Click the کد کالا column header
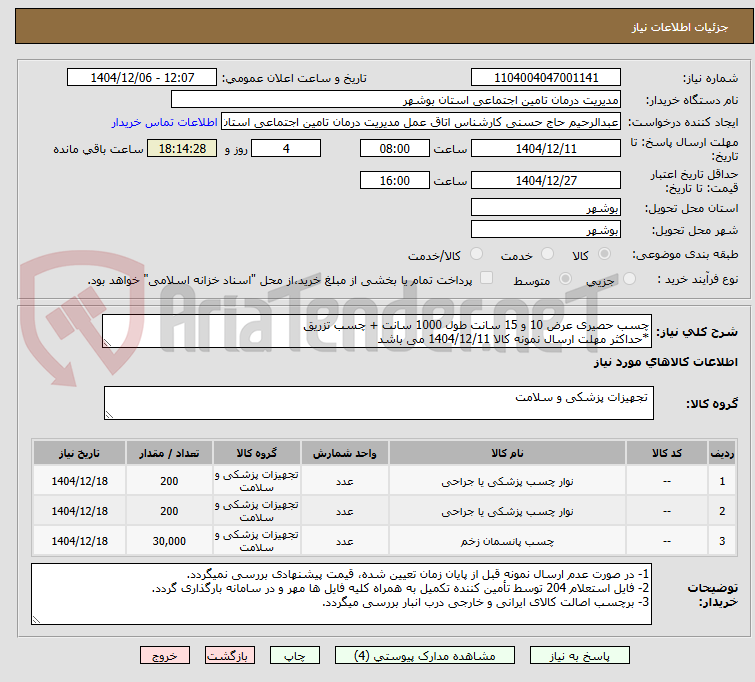 (667, 453)
